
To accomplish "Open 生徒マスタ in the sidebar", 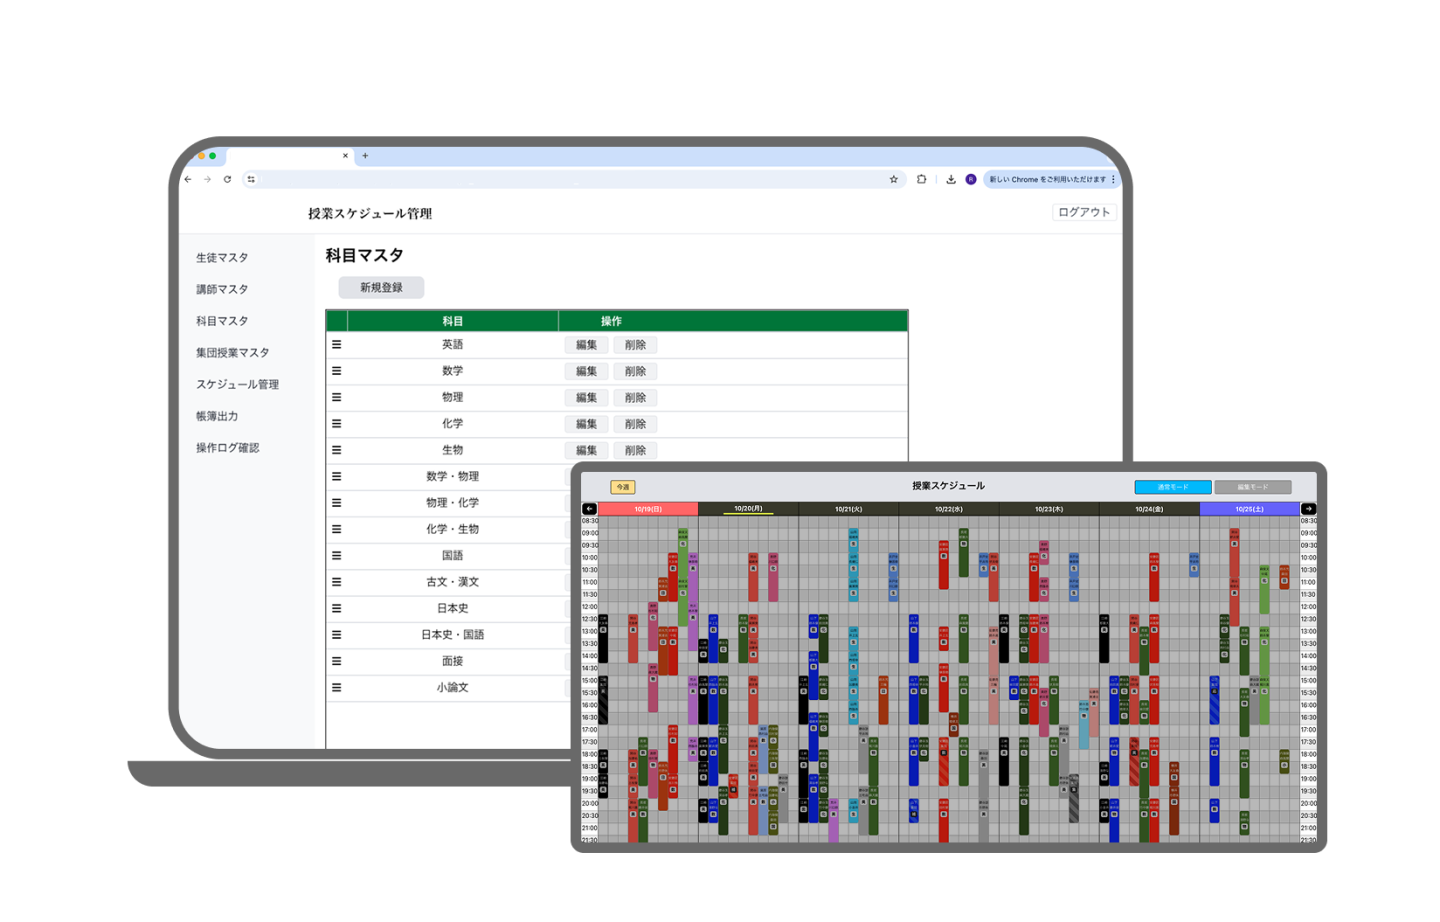I will pyautogui.click(x=222, y=258).
